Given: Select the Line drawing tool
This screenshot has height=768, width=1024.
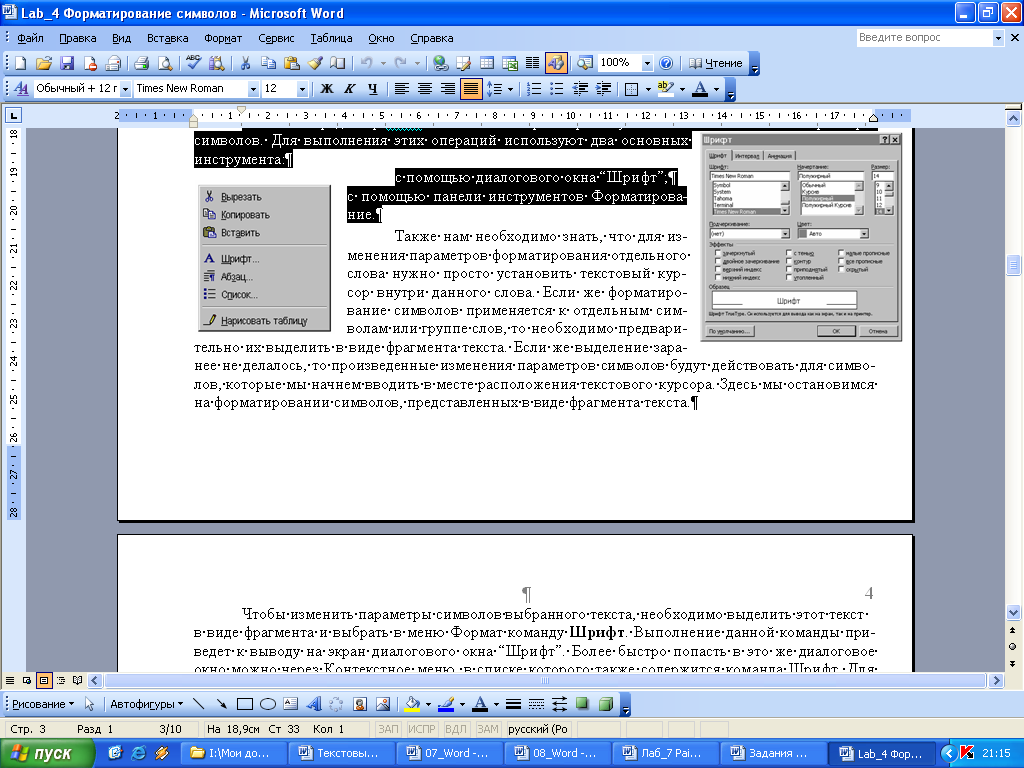Looking at the screenshot, I should click(199, 704).
